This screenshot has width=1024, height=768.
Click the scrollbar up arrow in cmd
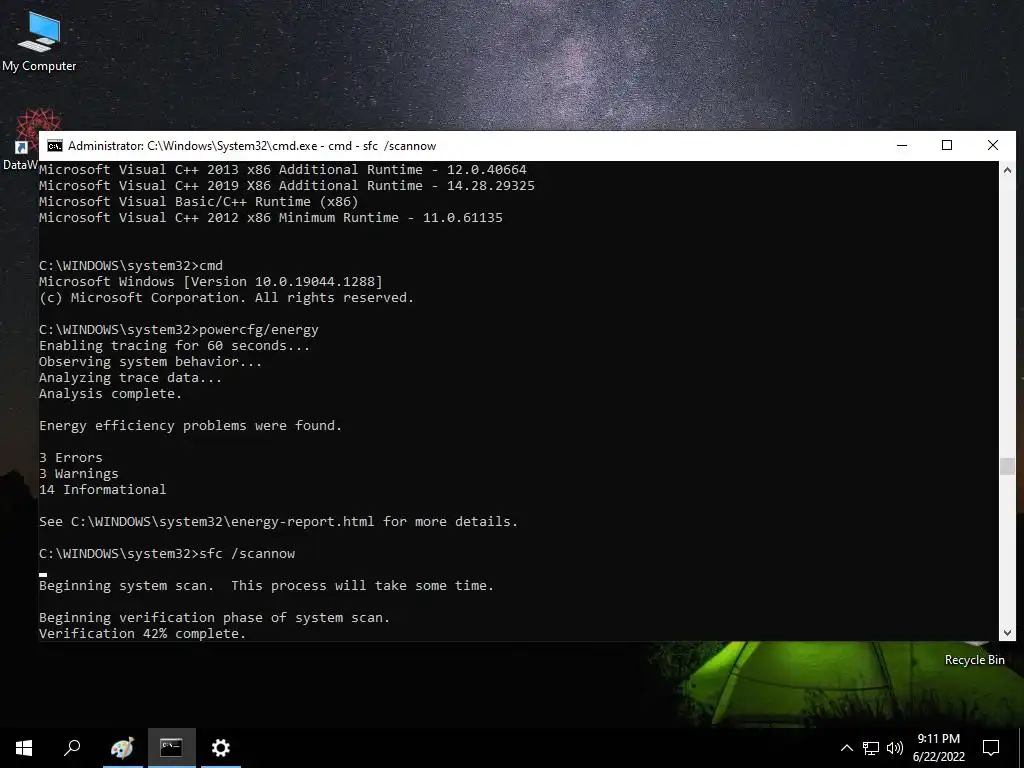pos(1007,170)
